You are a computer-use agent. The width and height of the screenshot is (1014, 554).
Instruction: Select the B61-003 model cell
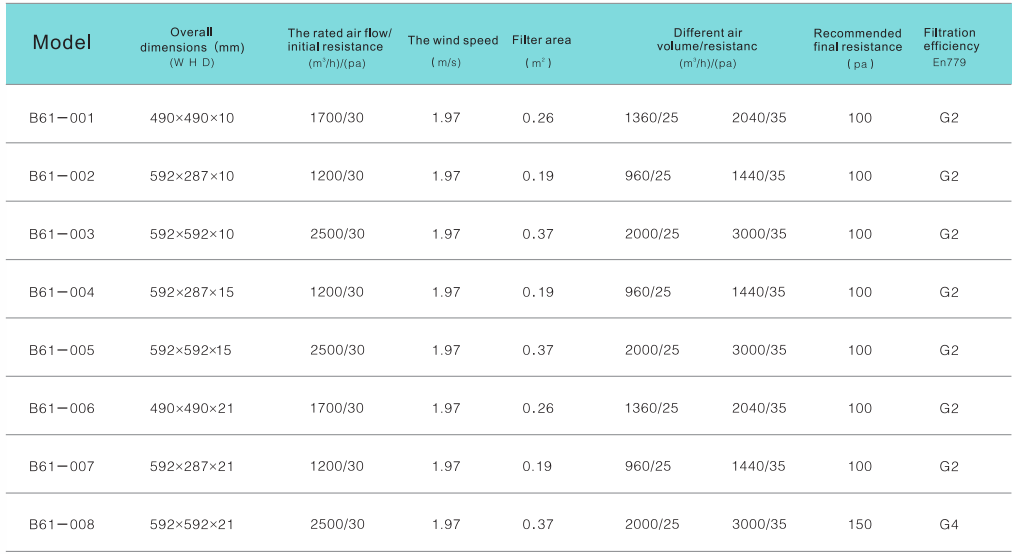[62, 234]
